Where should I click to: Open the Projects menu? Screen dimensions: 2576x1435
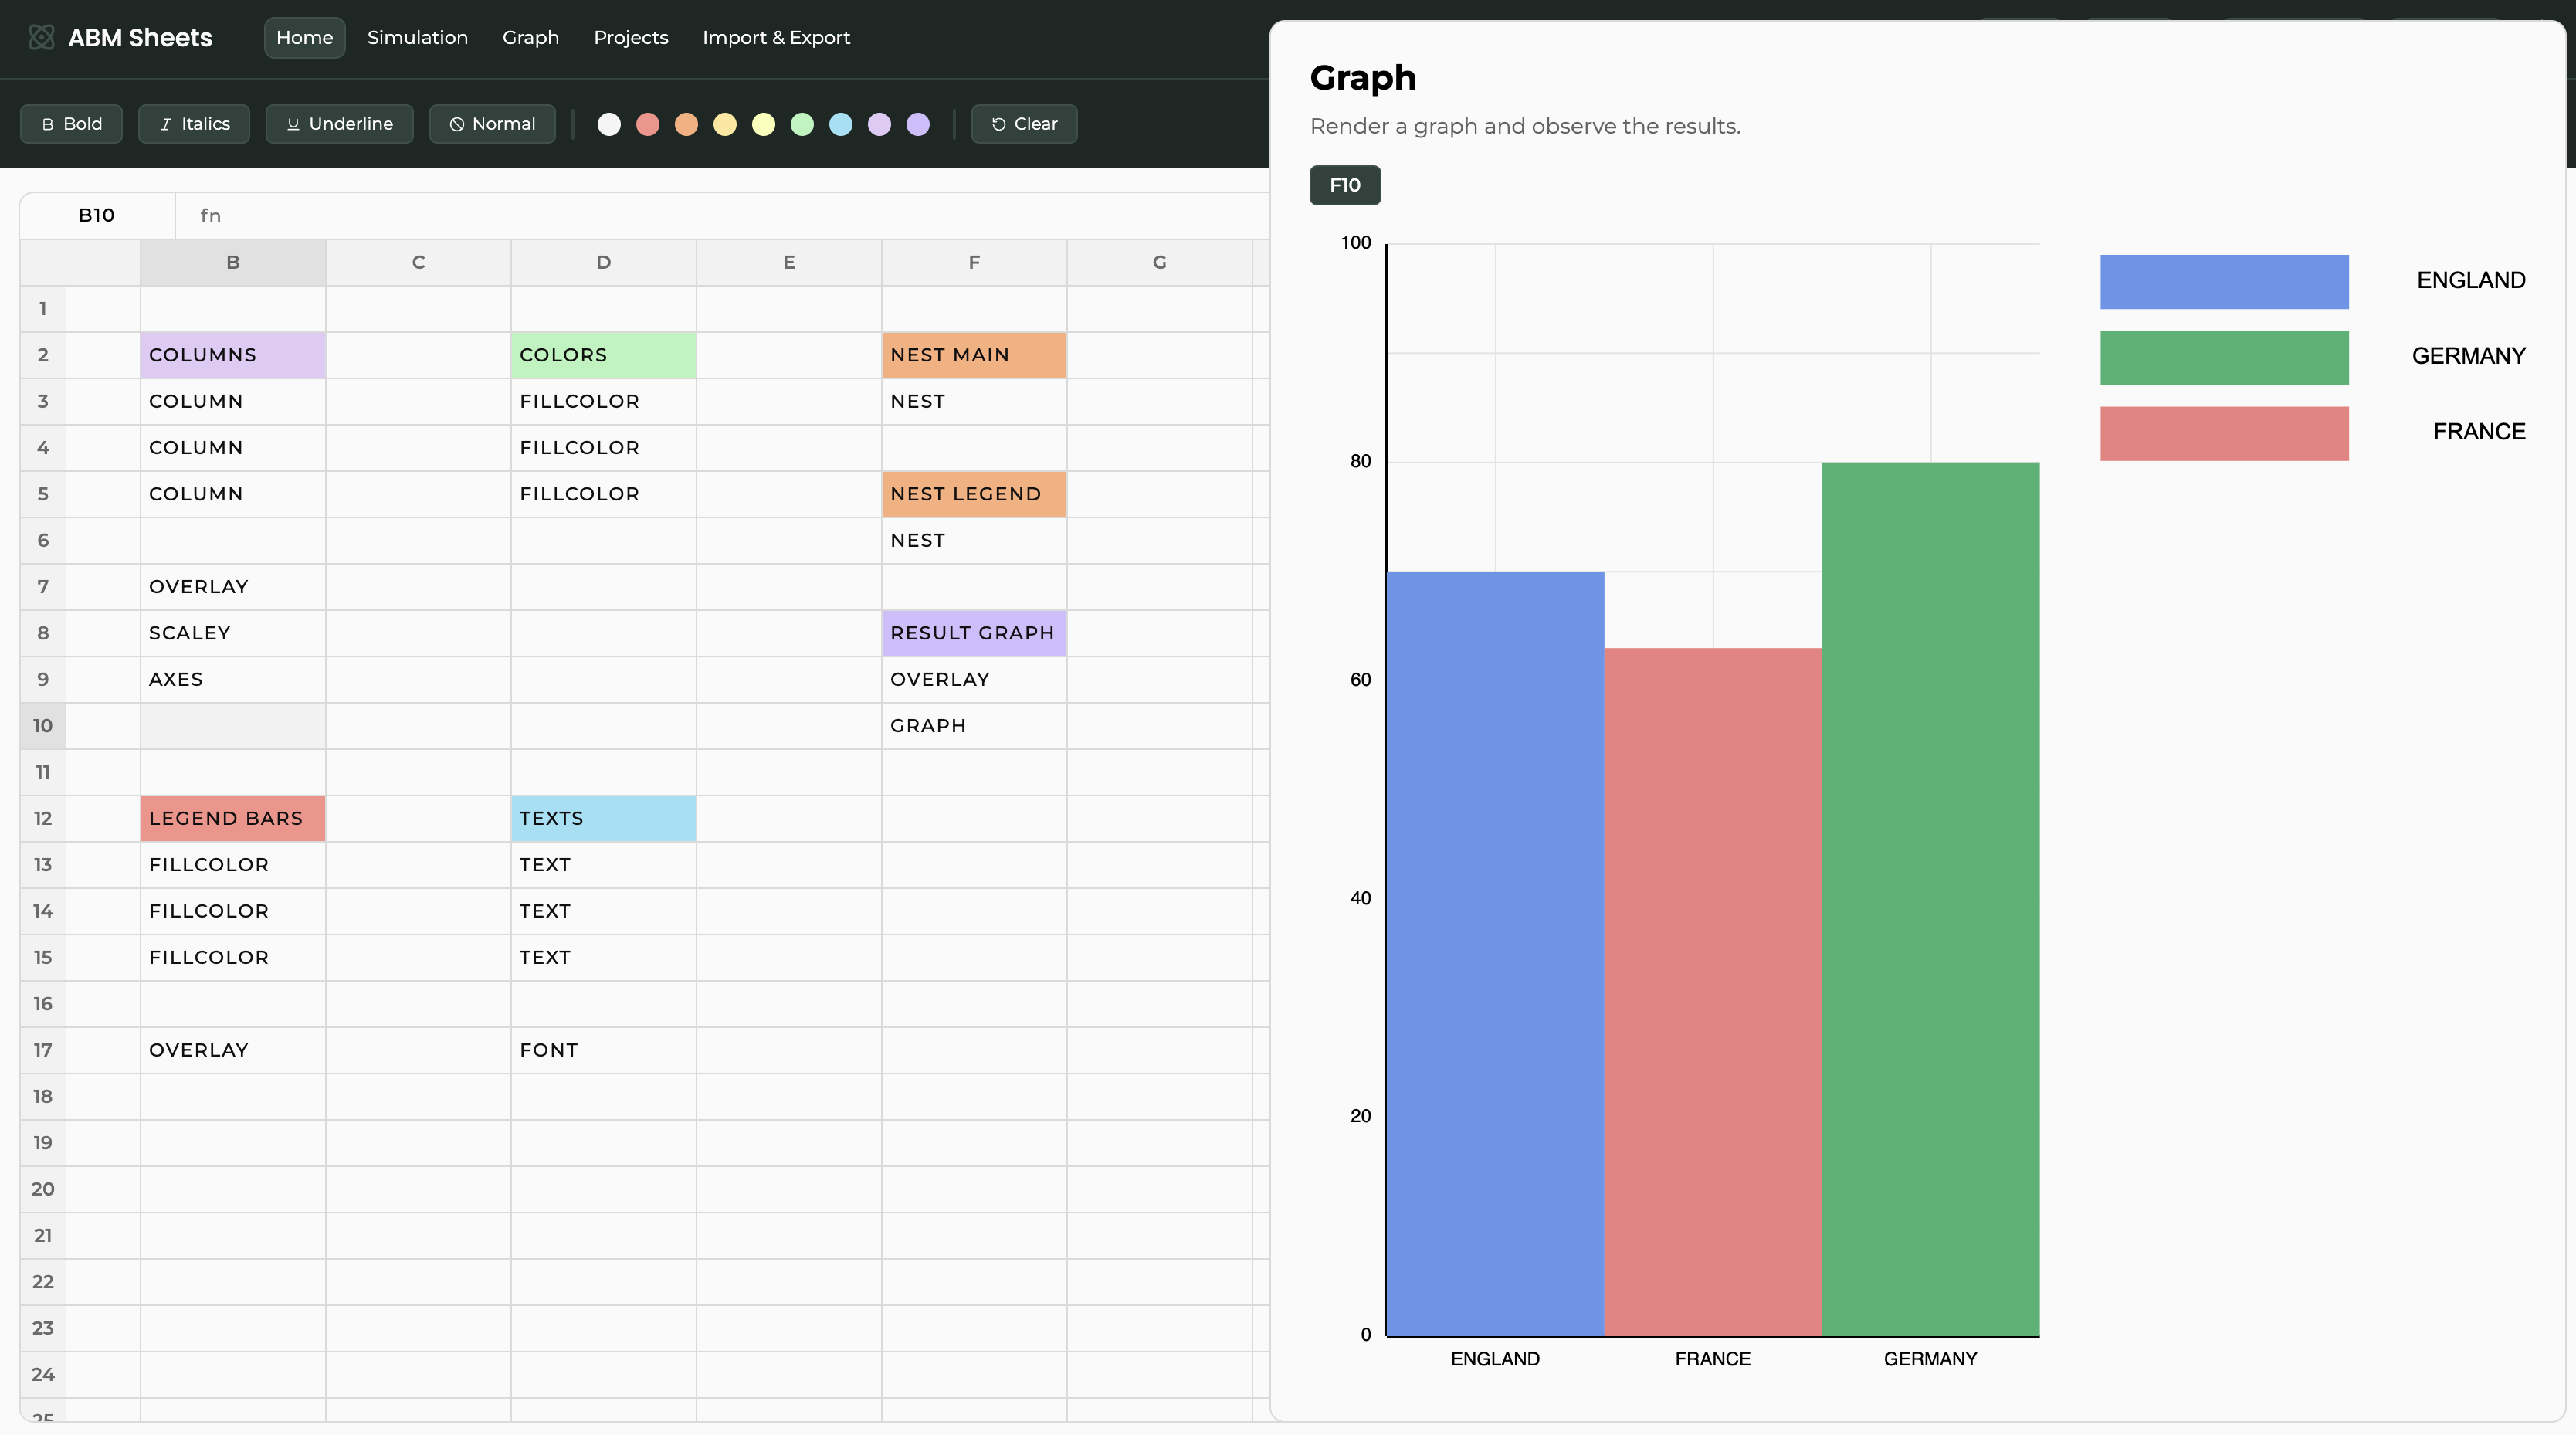tap(630, 38)
